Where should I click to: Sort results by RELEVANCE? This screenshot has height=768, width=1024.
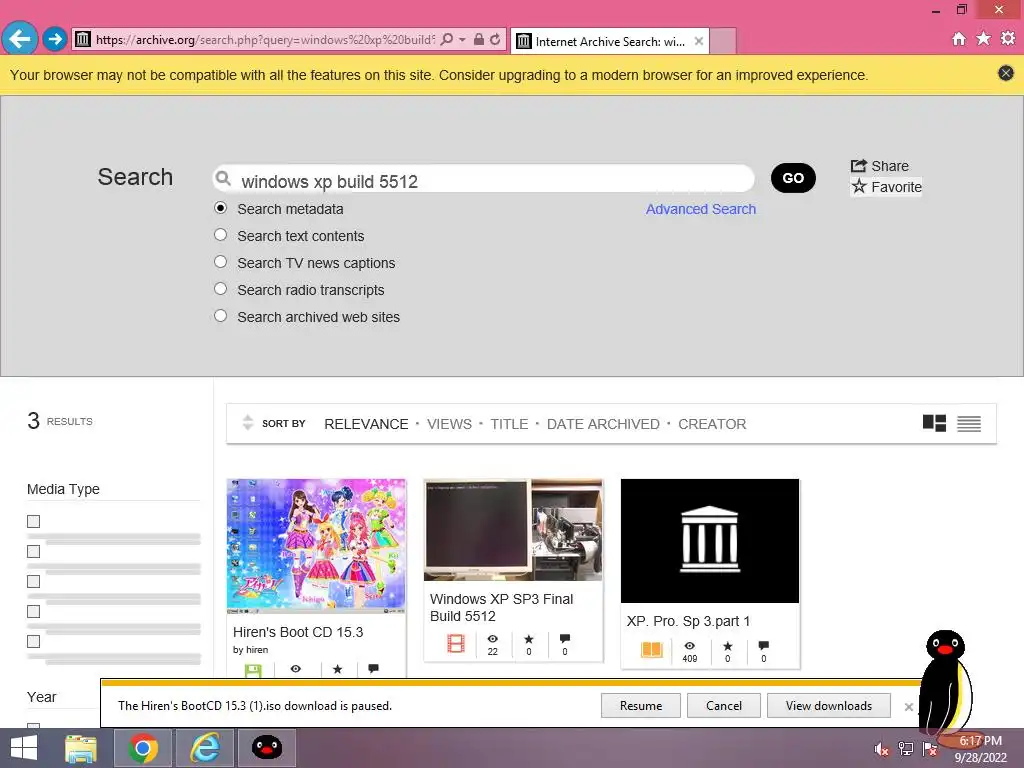[x=366, y=424]
